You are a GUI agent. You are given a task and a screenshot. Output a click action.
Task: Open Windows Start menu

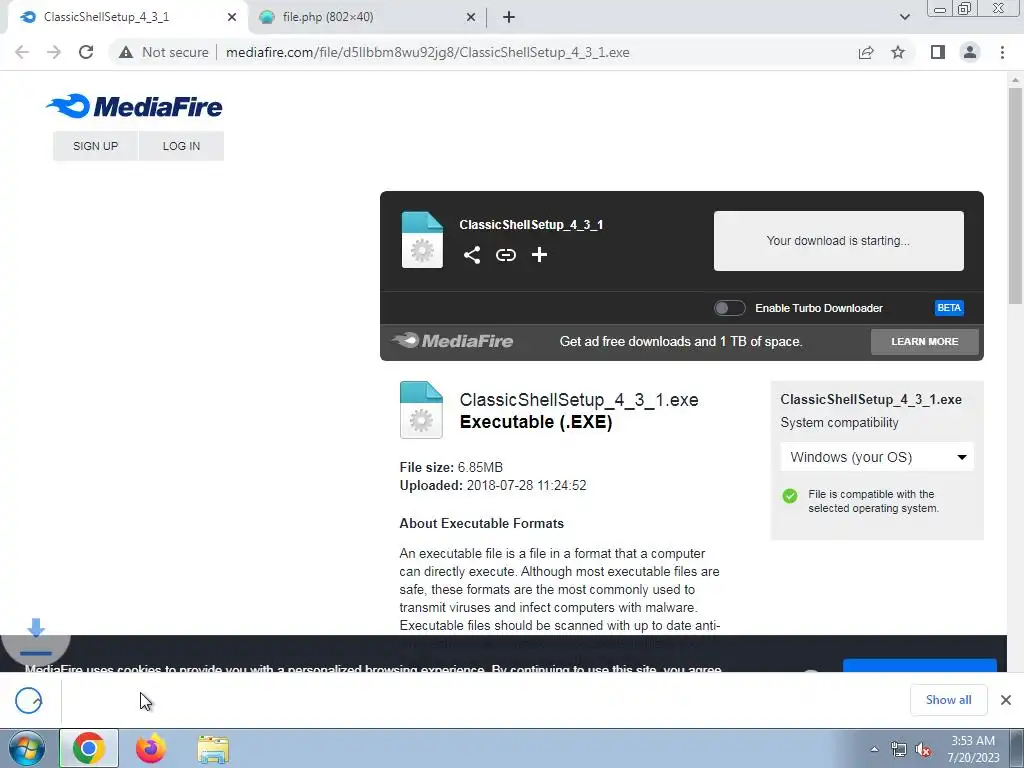point(27,748)
